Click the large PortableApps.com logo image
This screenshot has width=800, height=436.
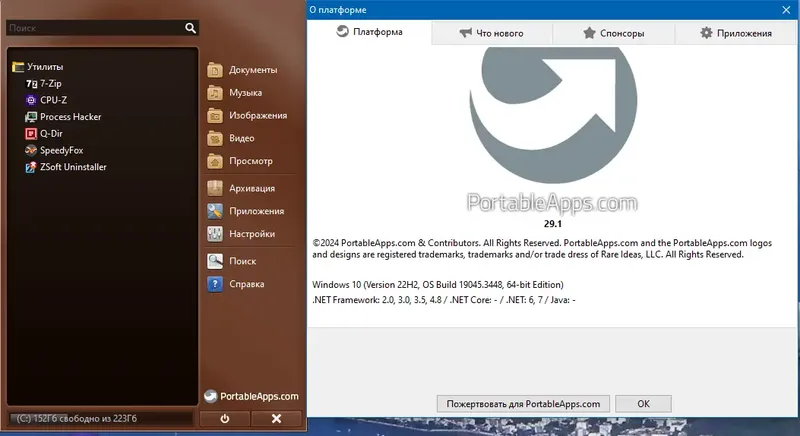553,130
